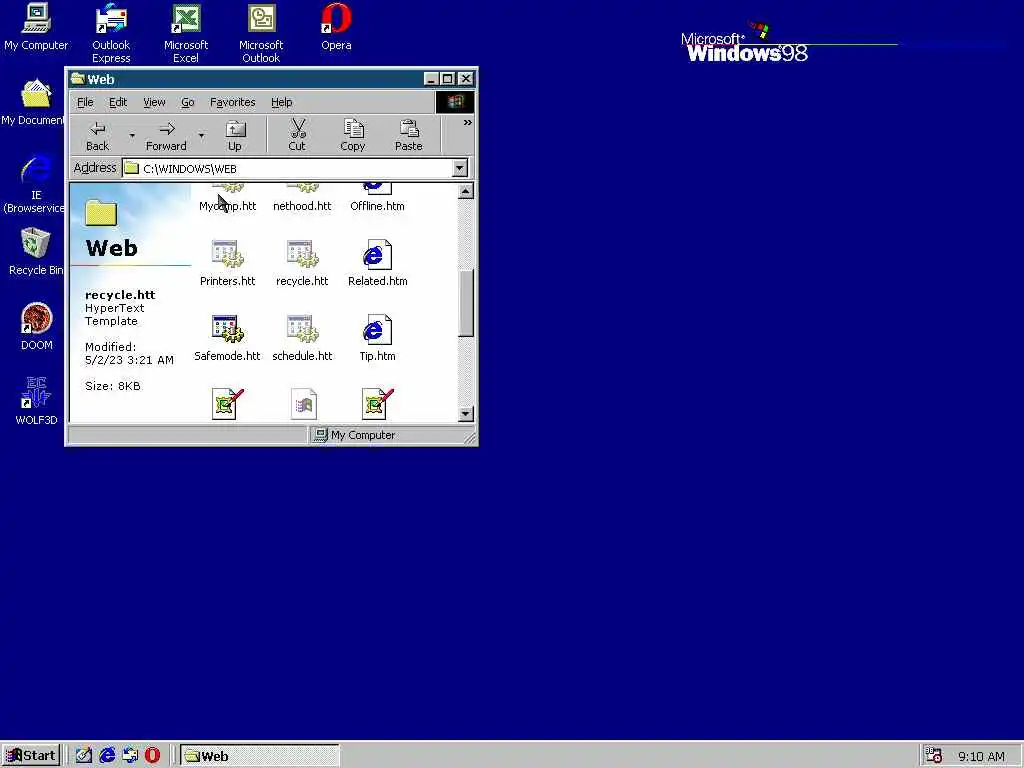Open the Favorites menu
Image resolution: width=1024 pixels, height=768 pixels.
point(232,103)
